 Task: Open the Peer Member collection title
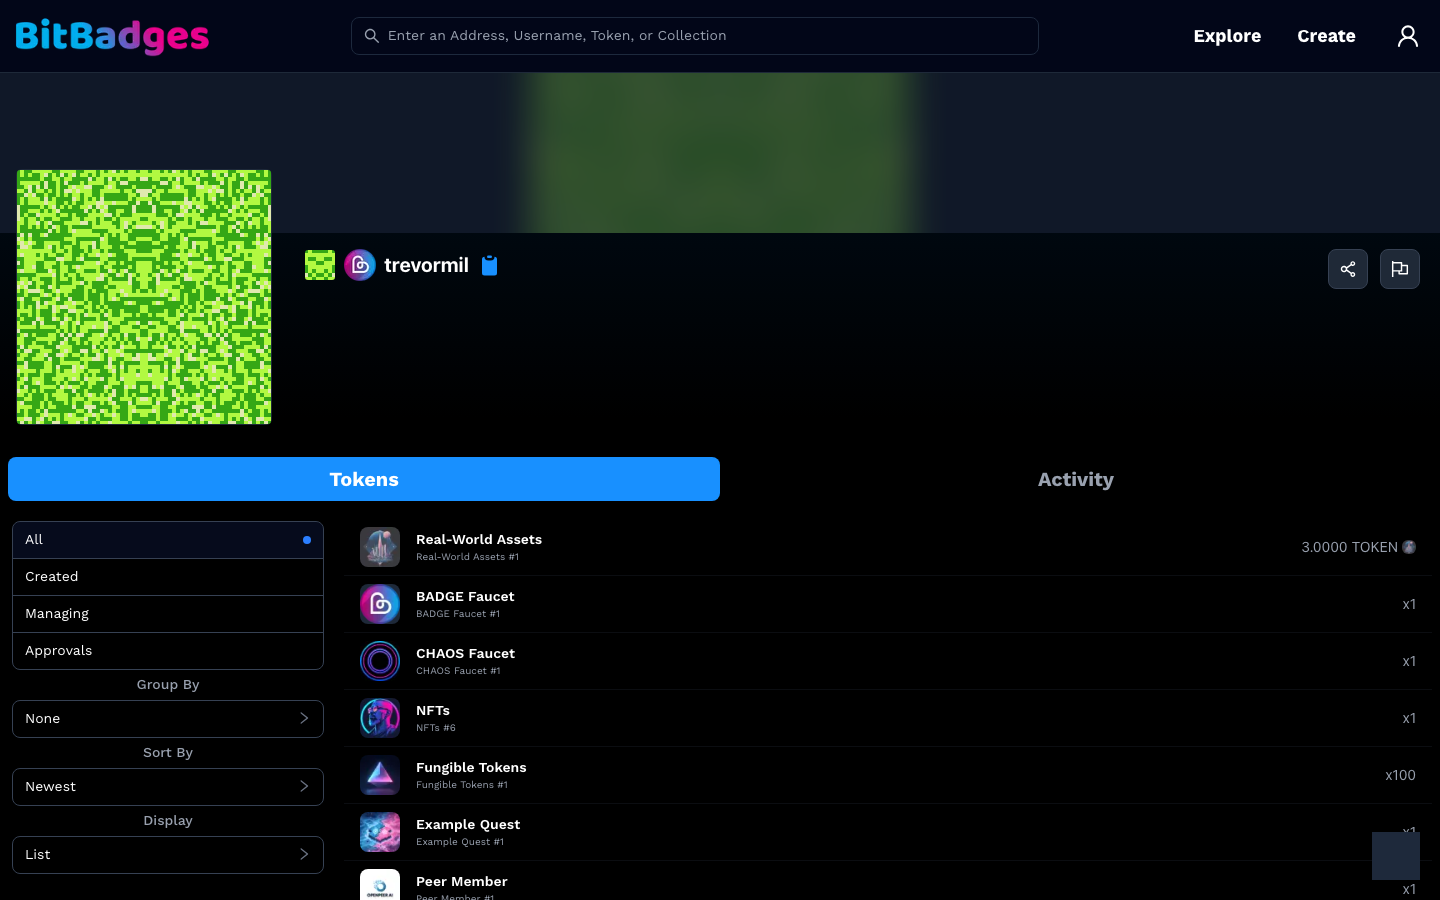click(x=462, y=881)
